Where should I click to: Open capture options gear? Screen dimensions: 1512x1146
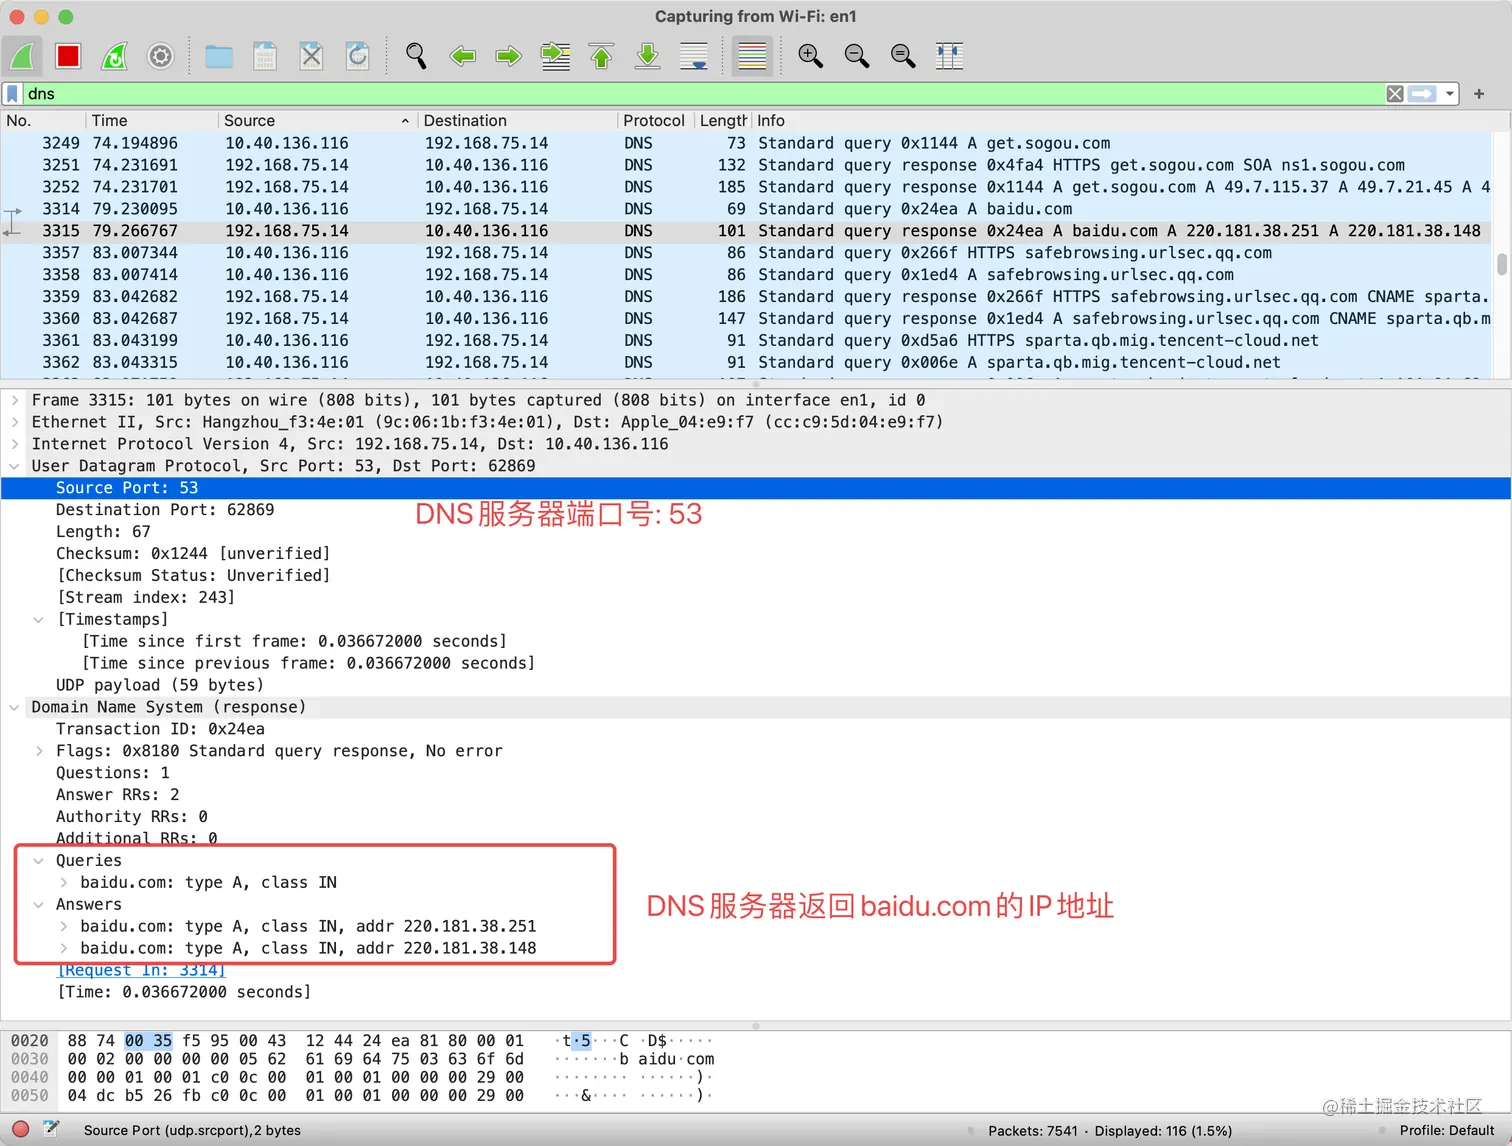tap(160, 56)
